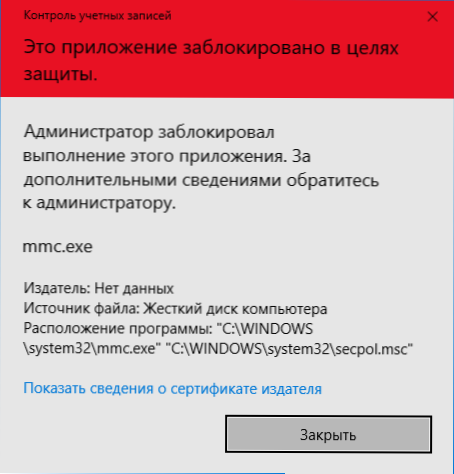Click the Издатель label

pyautogui.click(x=57, y=288)
